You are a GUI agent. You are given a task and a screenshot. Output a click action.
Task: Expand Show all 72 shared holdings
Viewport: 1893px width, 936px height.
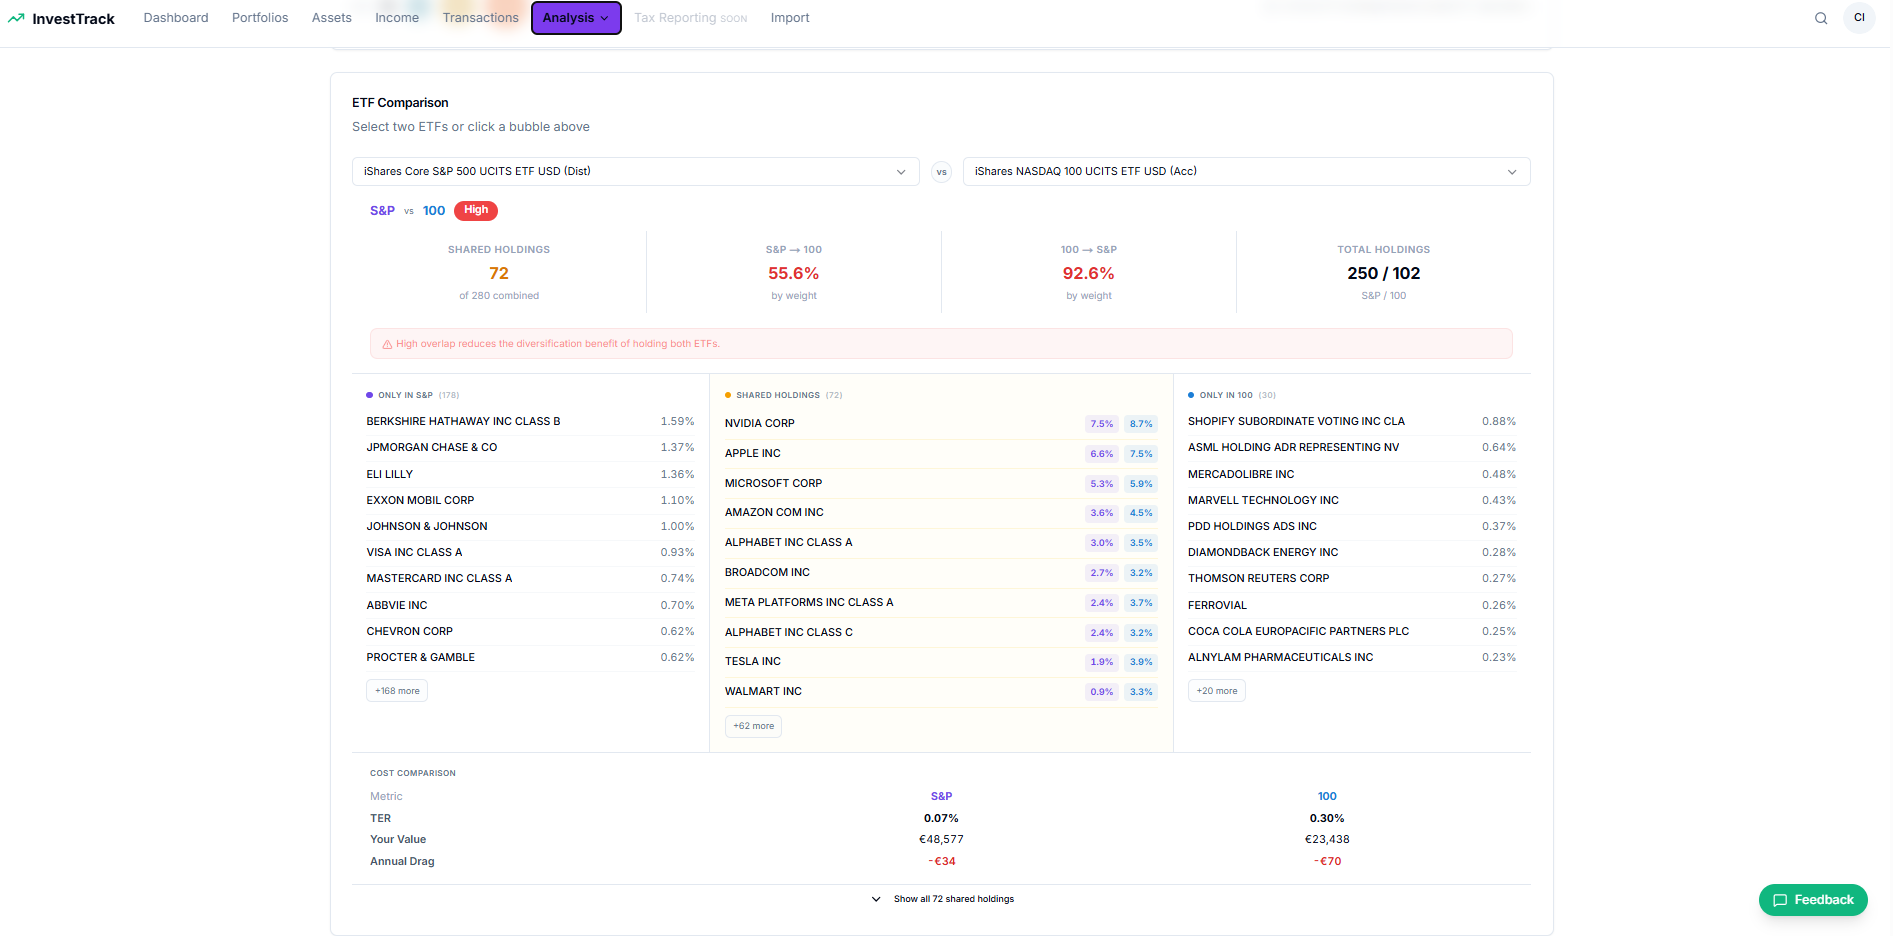click(942, 899)
